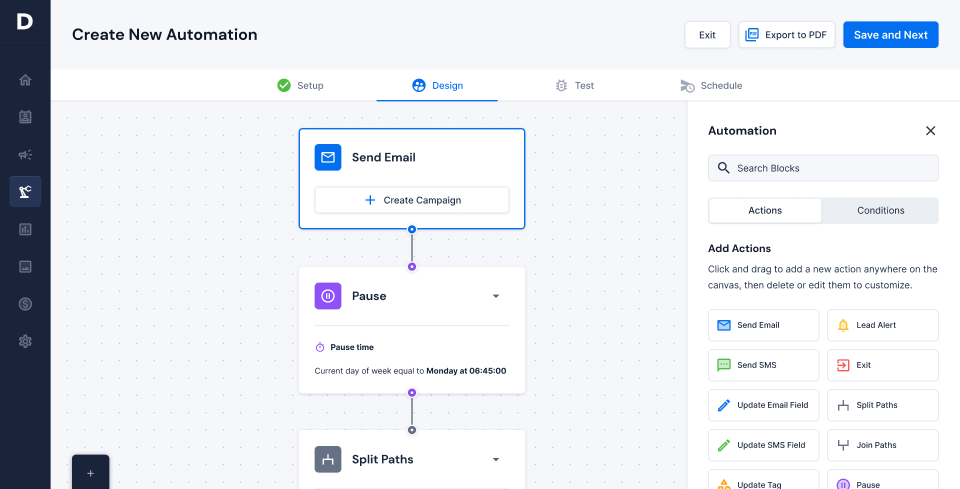The width and height of the screenshot is (960, 489).
Task: Open the Schedule step tab
Action: point(711,86)
